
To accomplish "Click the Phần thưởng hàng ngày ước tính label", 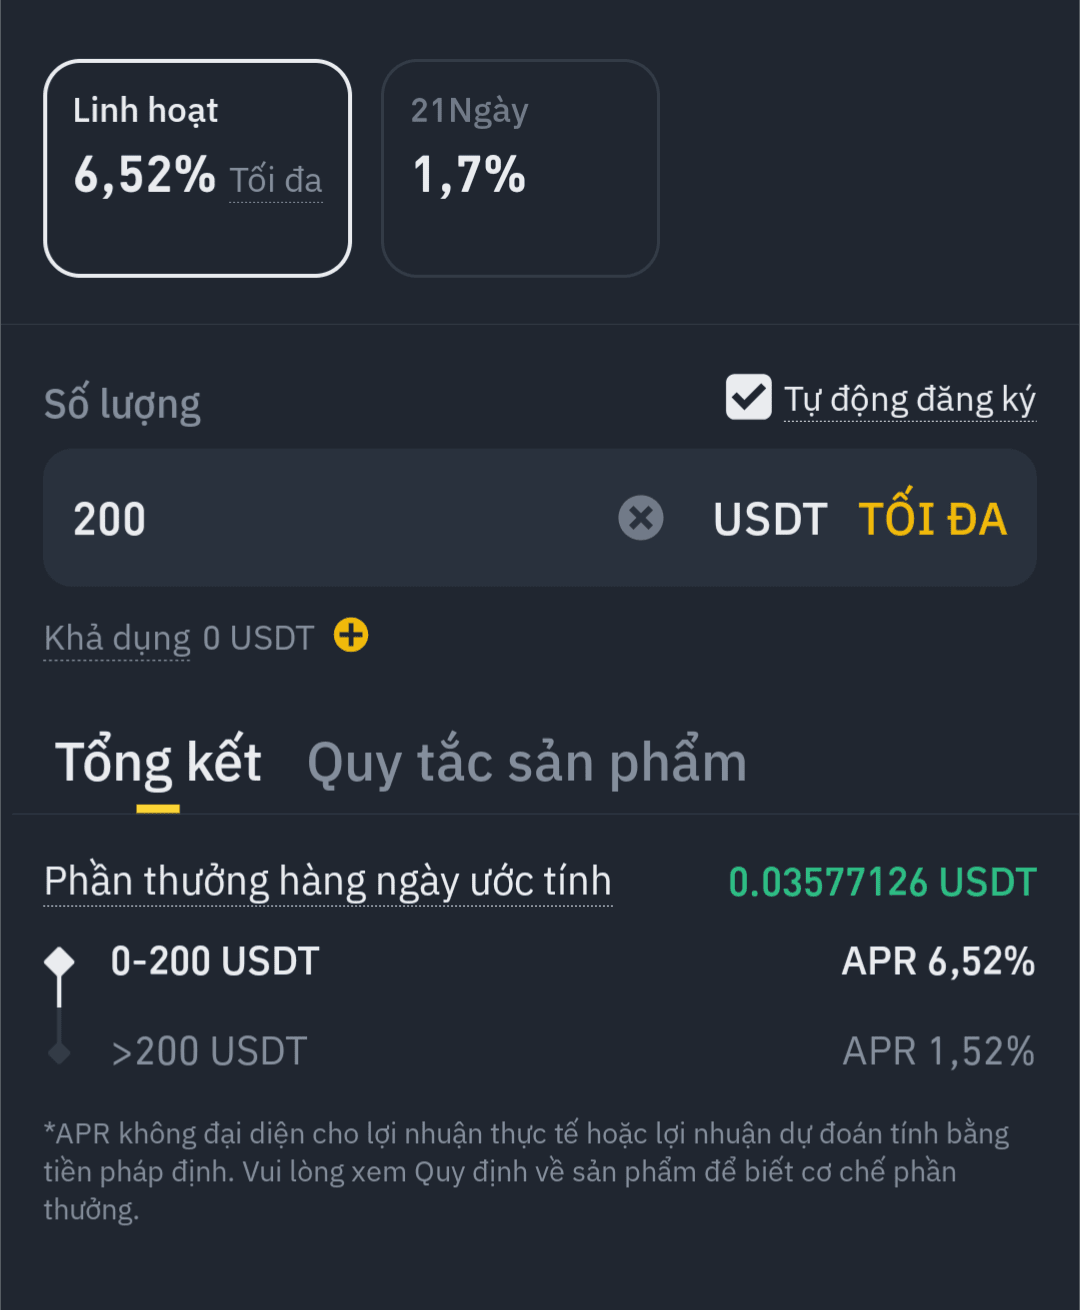I will 328,882.
